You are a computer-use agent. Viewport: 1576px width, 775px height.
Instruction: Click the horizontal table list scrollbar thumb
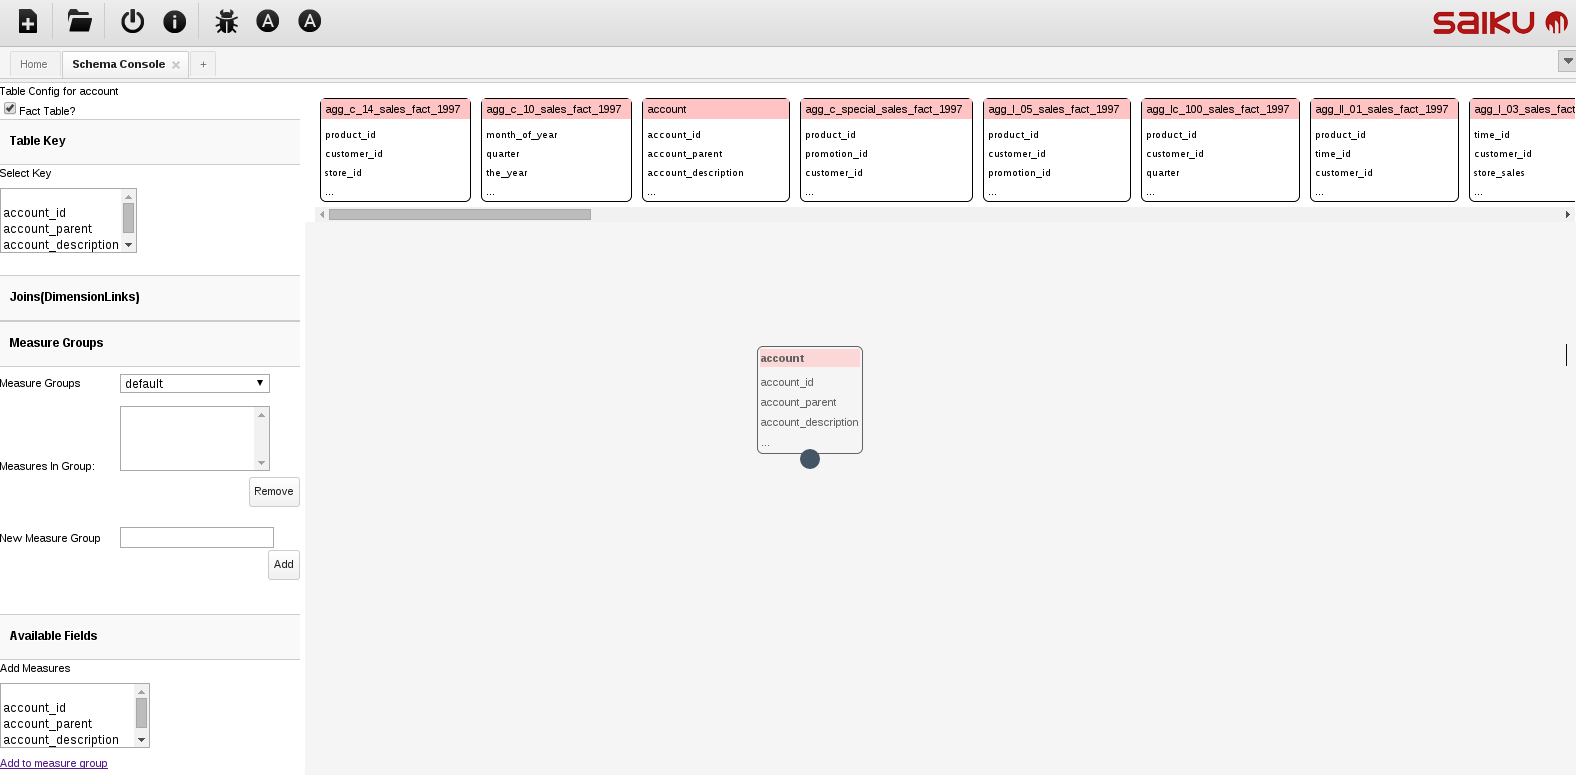460,214
